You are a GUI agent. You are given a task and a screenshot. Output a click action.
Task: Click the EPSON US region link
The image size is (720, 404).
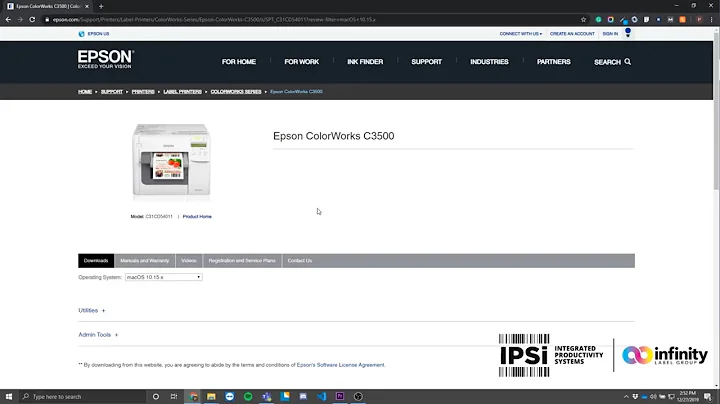pos(98,34)
